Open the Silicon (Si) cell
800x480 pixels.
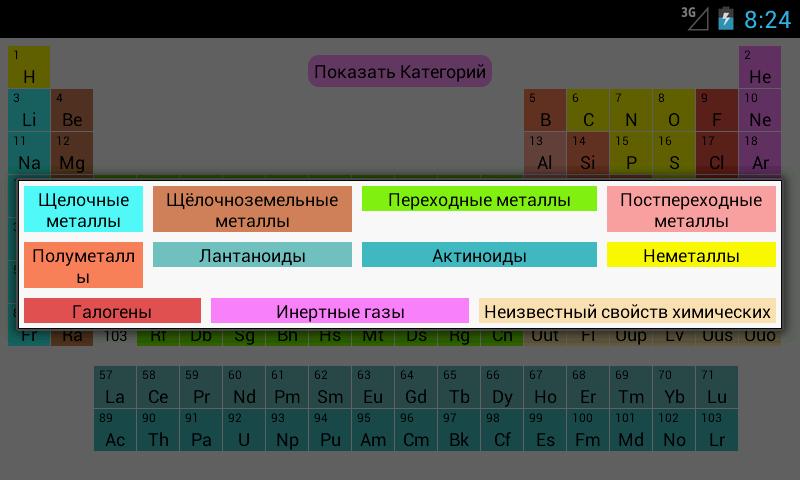[588, 153]
